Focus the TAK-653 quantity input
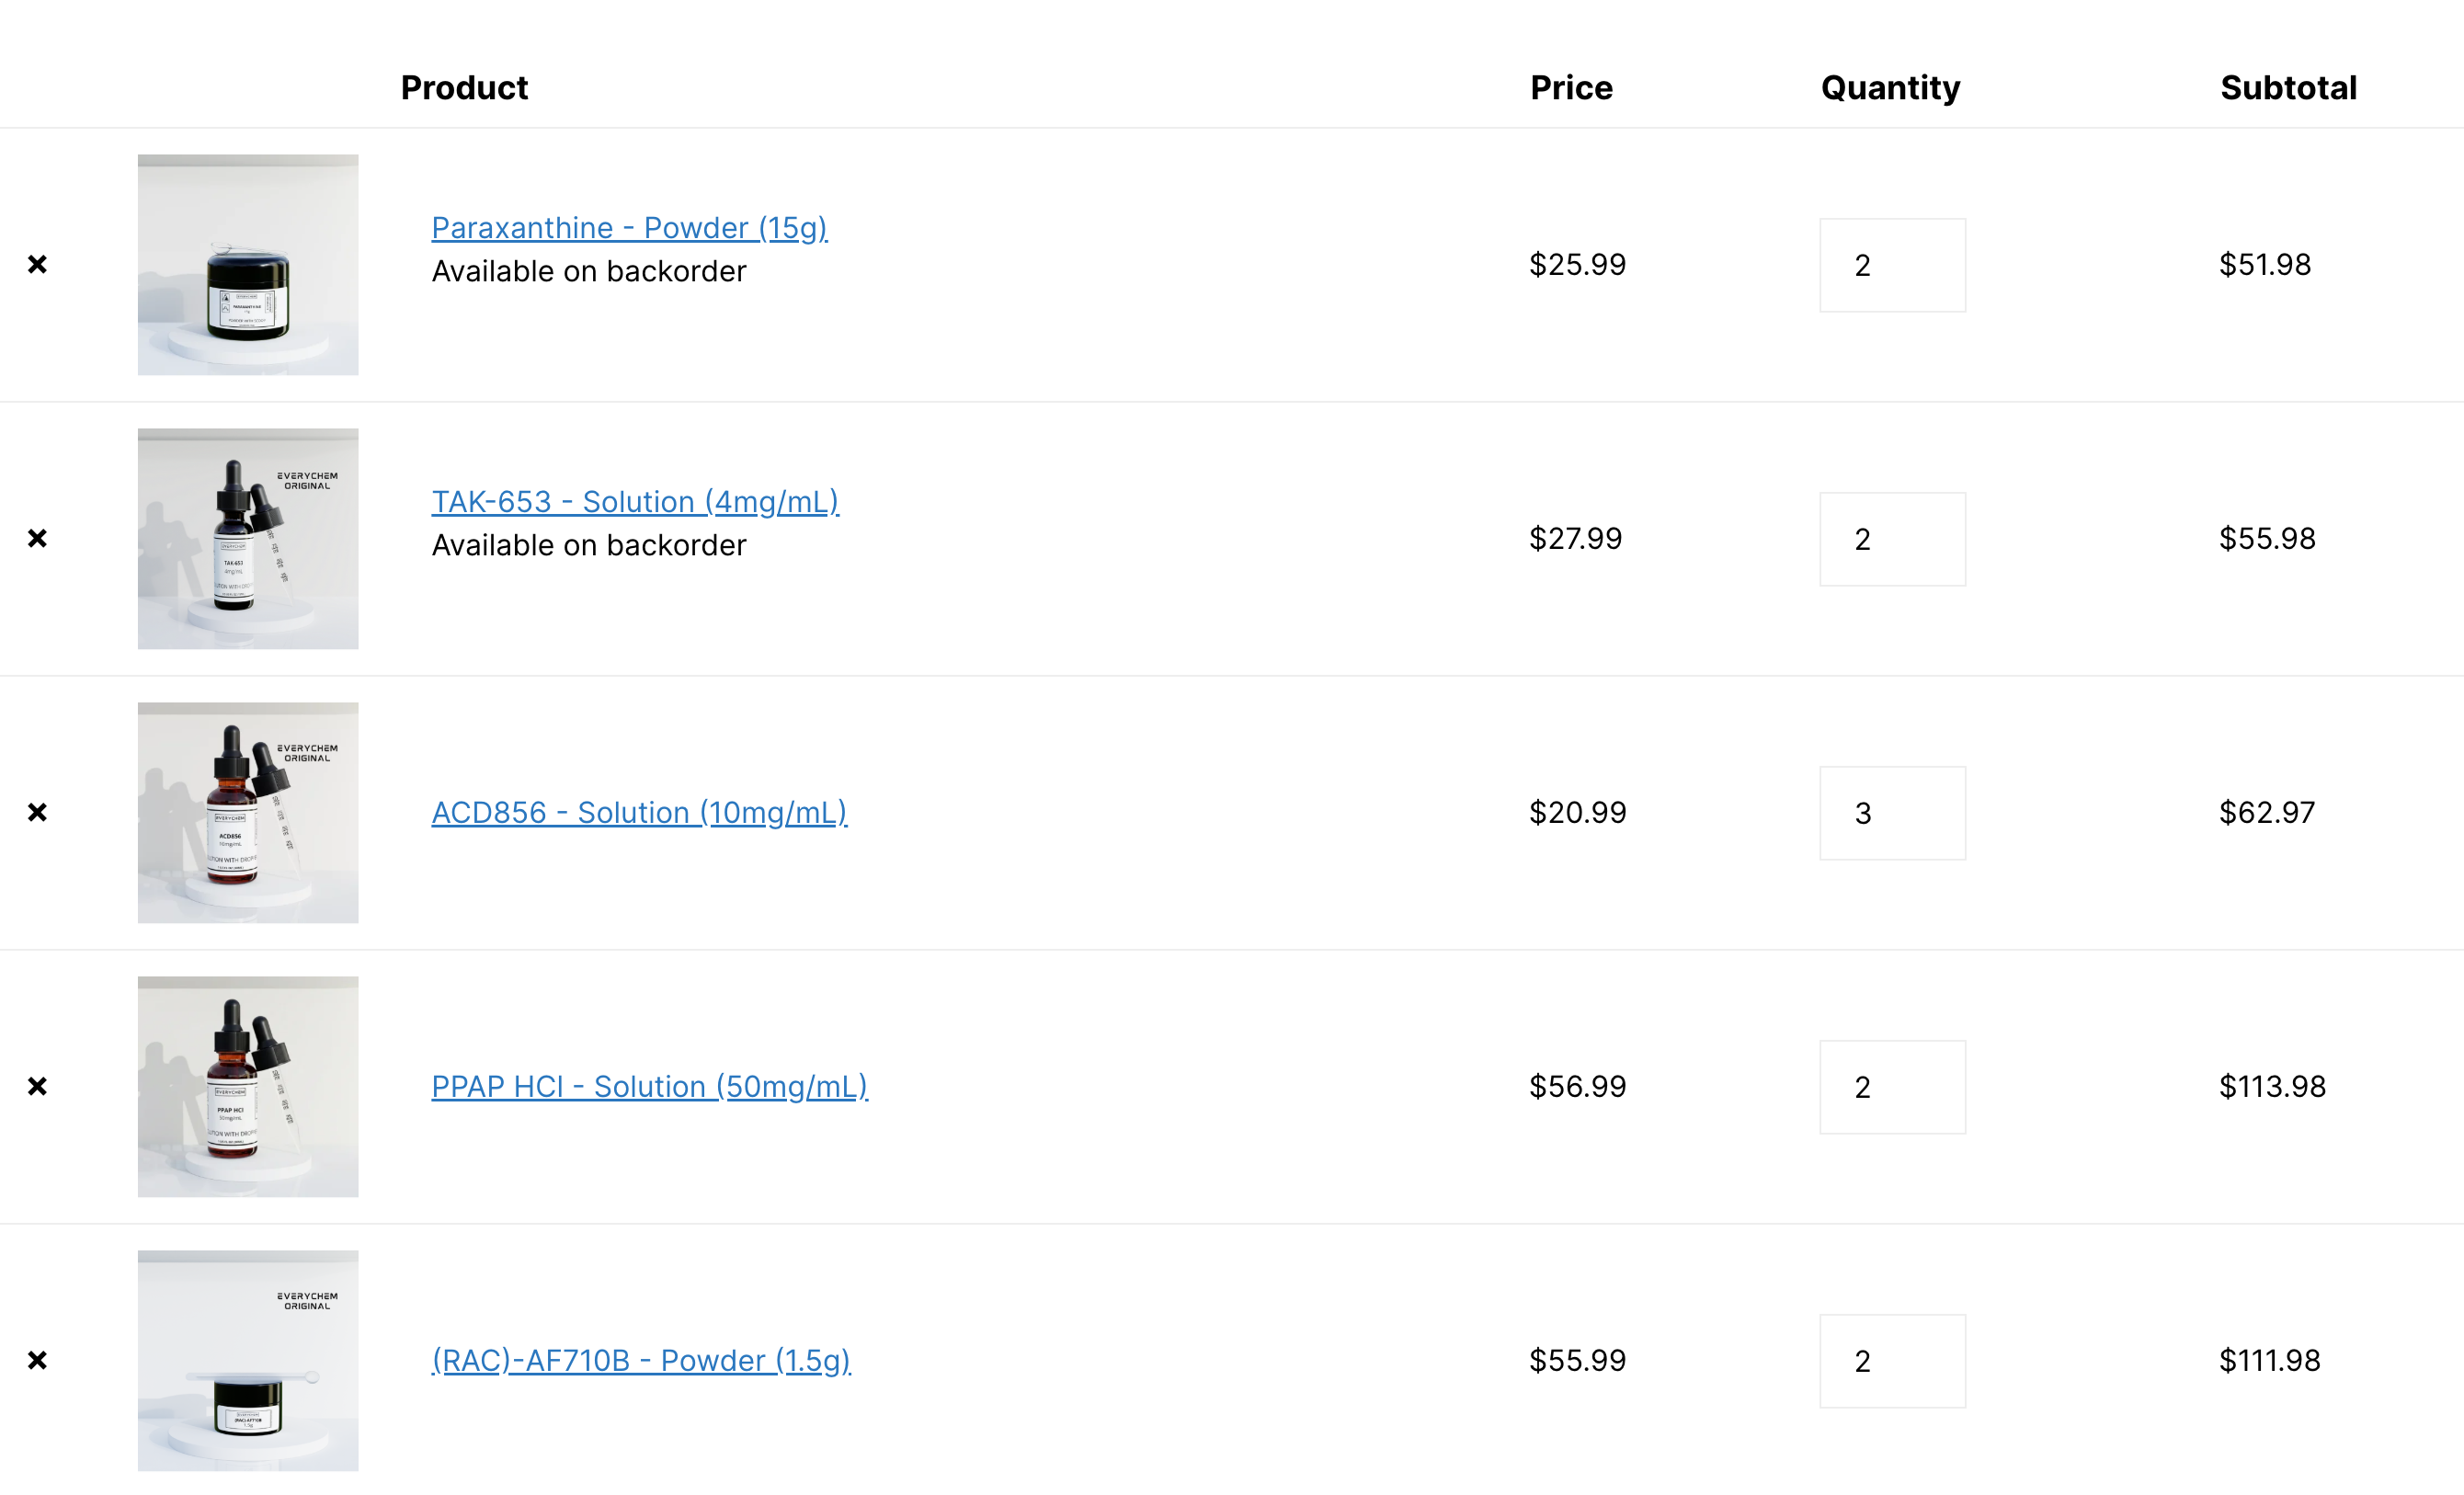Screen dimensions: 2464x1495 pyautogui.click(x=1892, y=539)
